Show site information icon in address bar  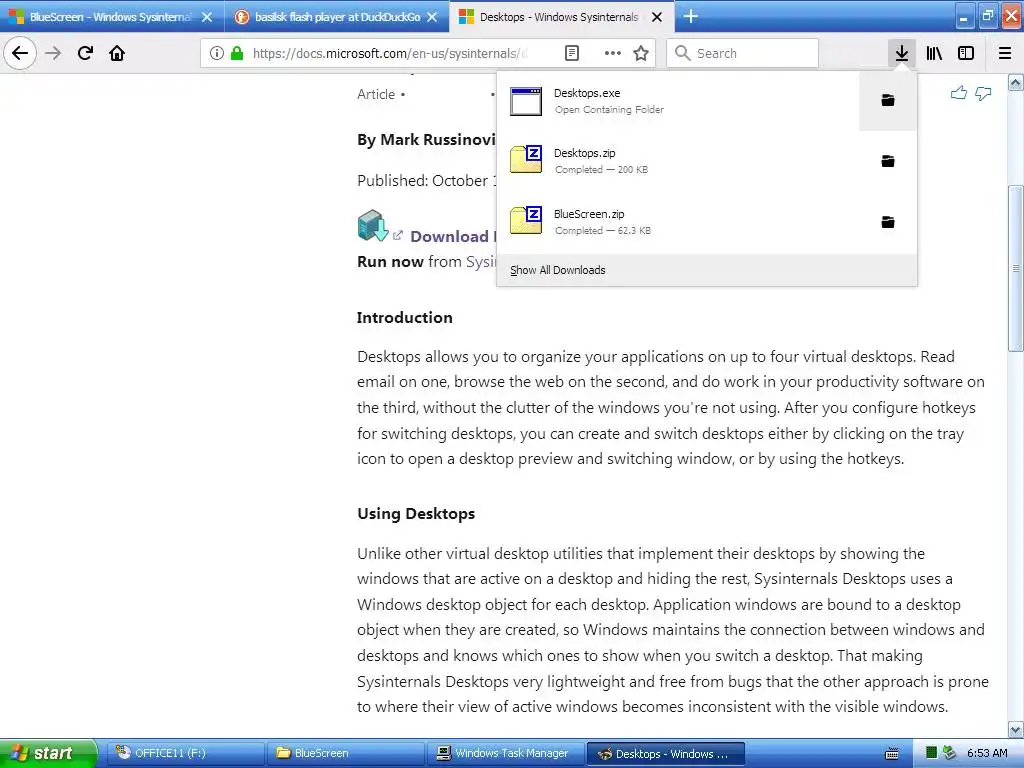[x=217, y=54]
